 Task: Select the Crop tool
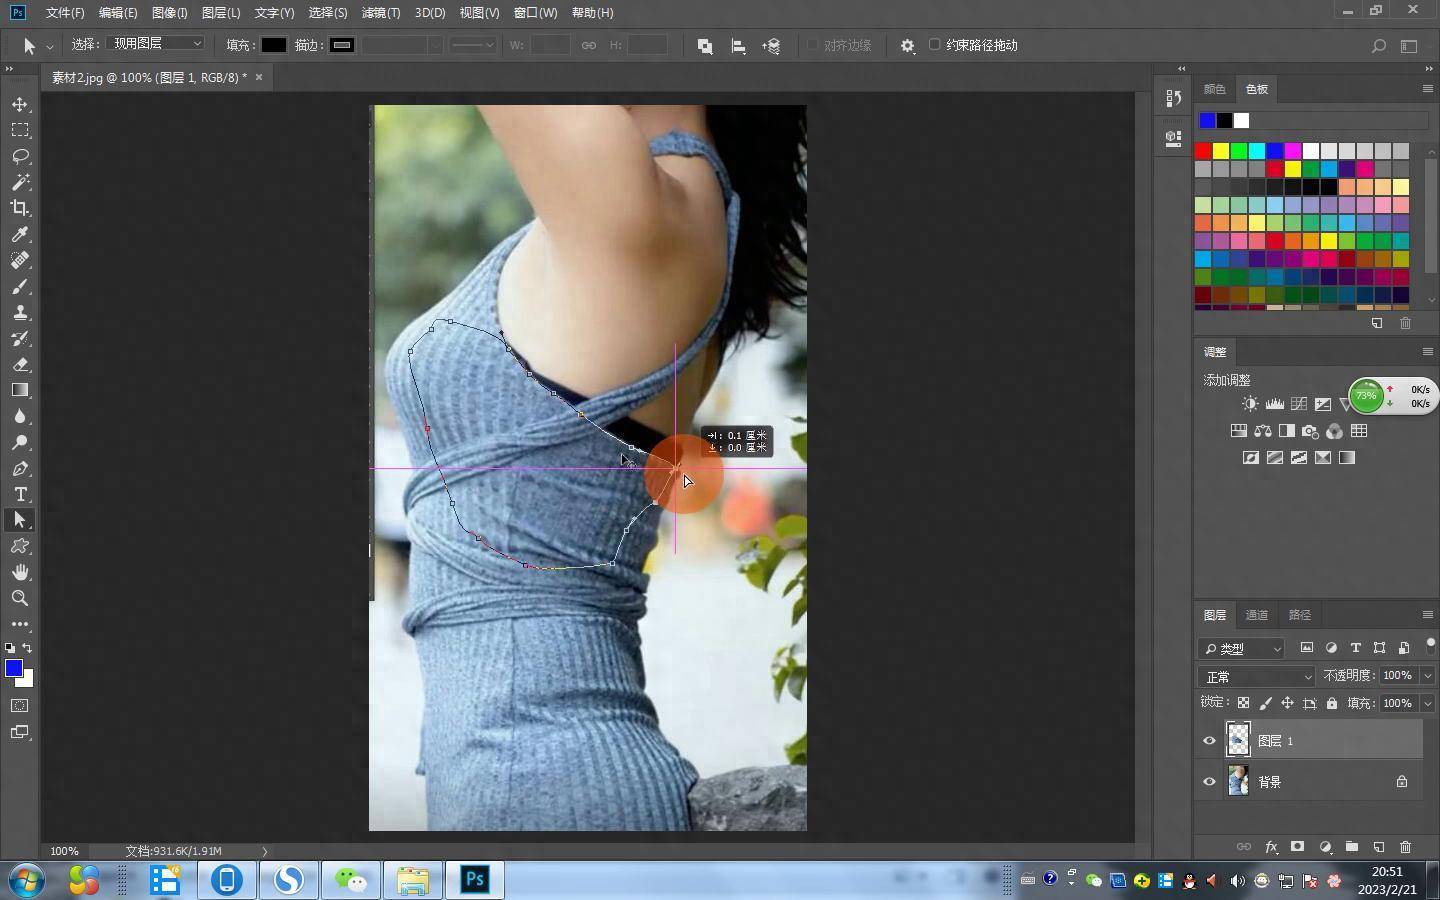click(20, 208)
